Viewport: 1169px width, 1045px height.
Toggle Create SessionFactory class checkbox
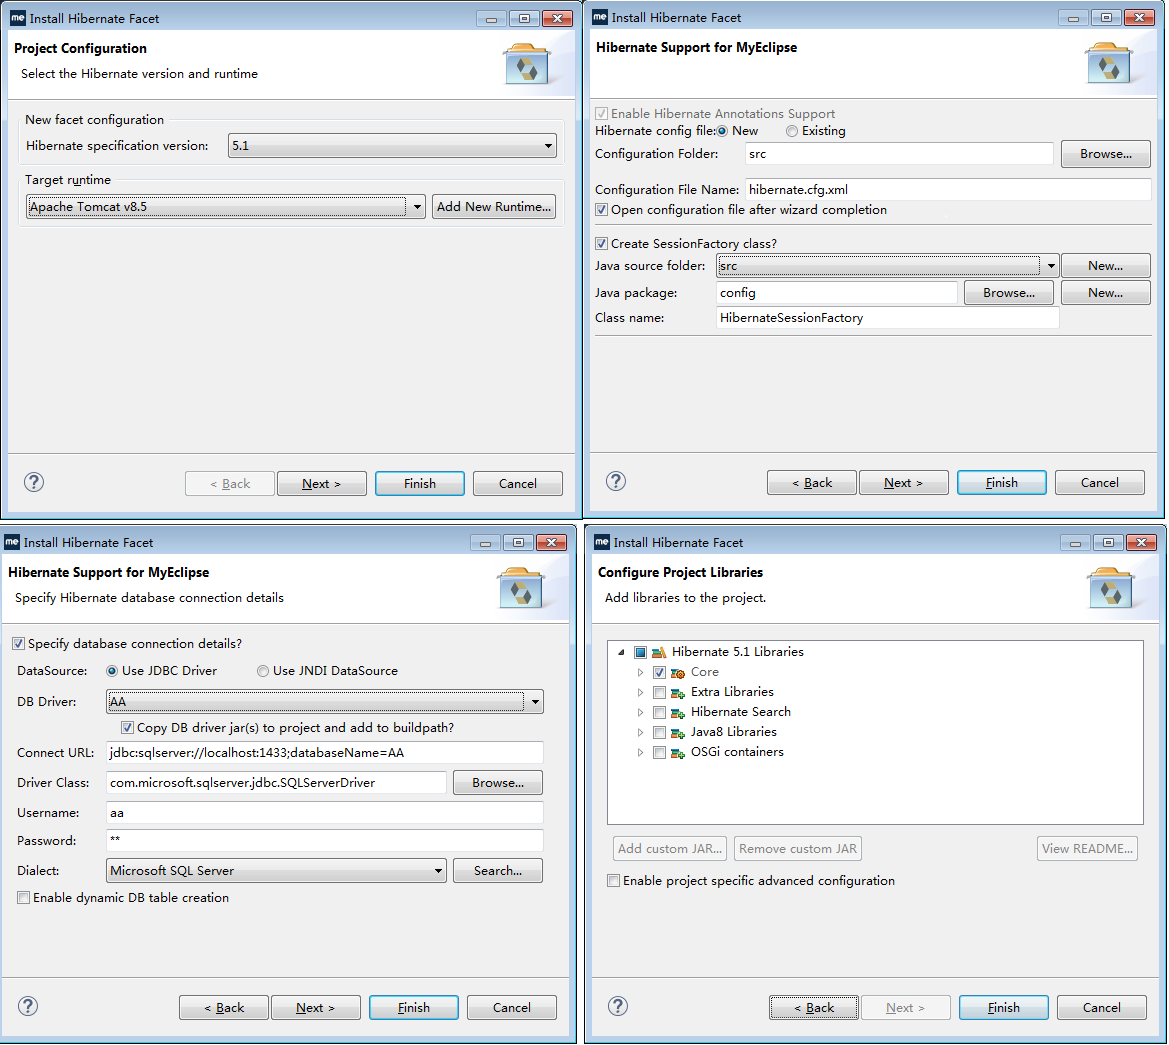pos(602,244)
